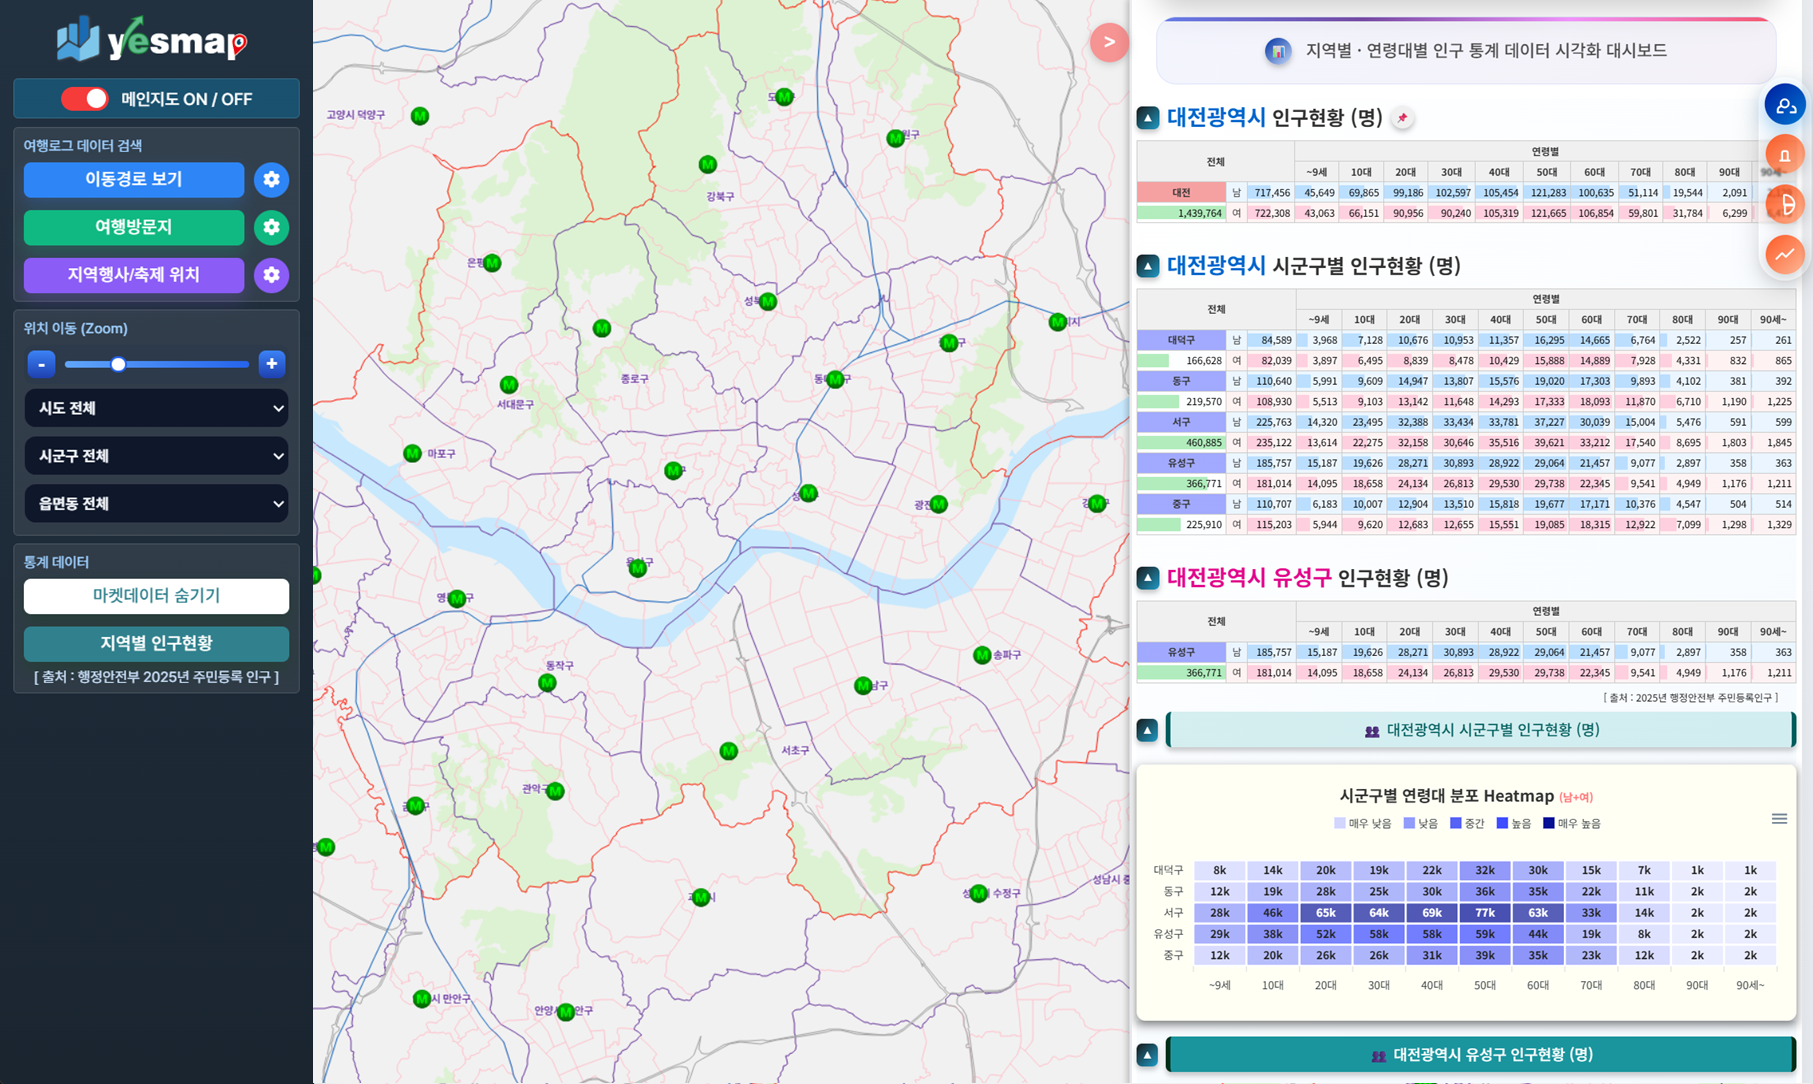
Task: Open settings gear beside 지역행사/축제 위치
Action: 271,275
